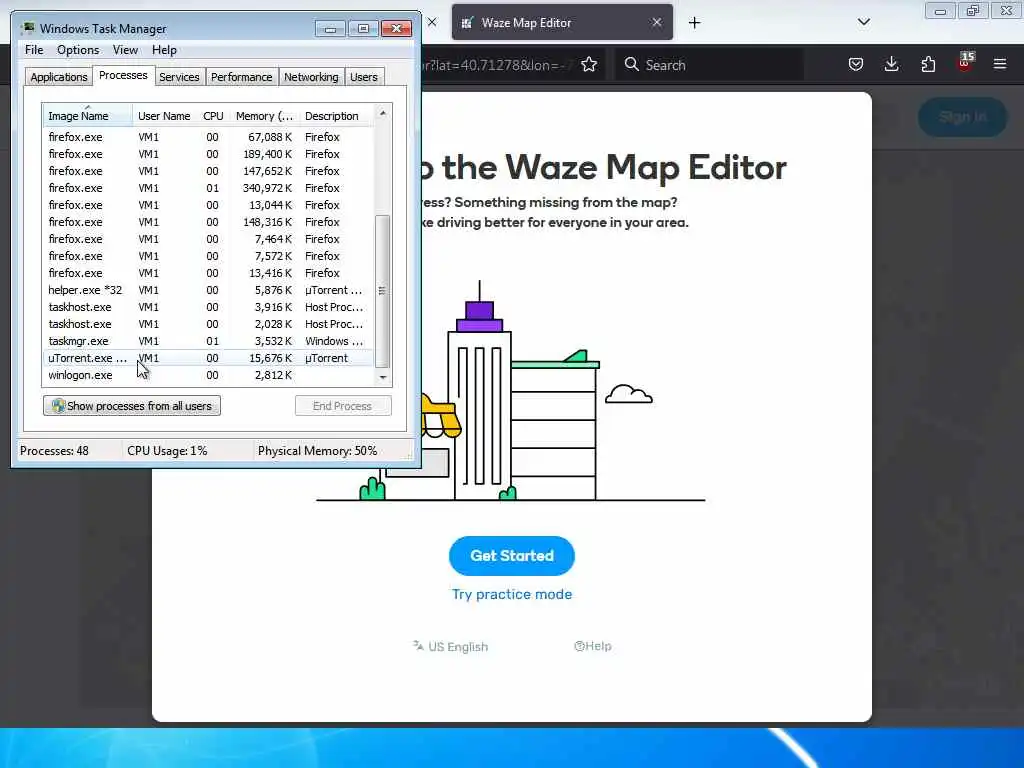Open the Firefox extensions puzzle icon

(928, 64)
